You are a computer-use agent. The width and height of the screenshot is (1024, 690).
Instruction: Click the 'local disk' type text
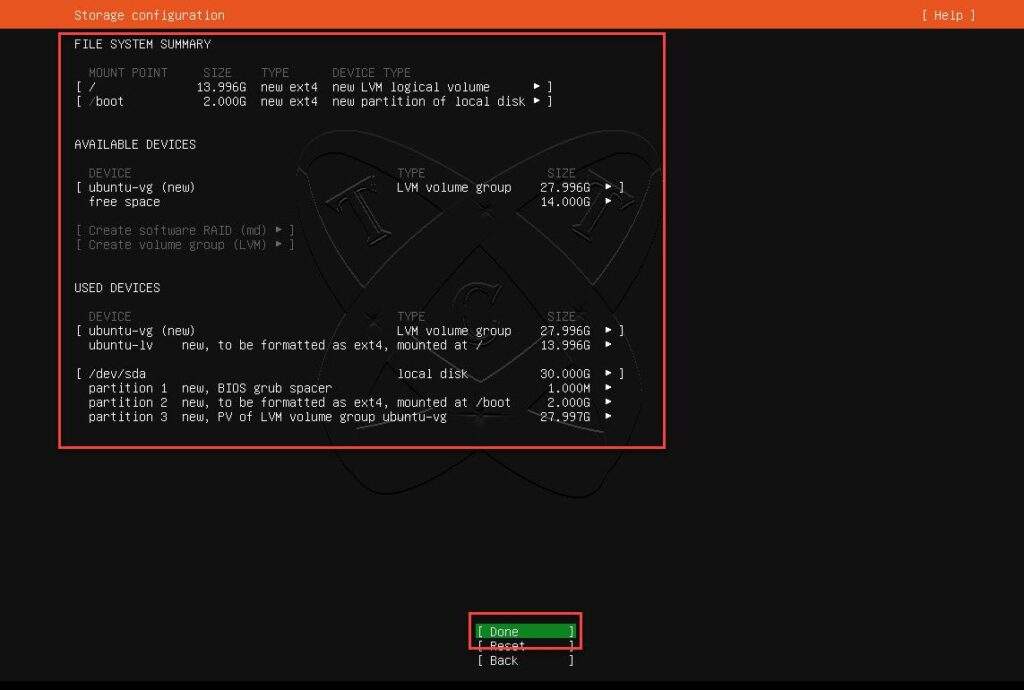[432, 374]
